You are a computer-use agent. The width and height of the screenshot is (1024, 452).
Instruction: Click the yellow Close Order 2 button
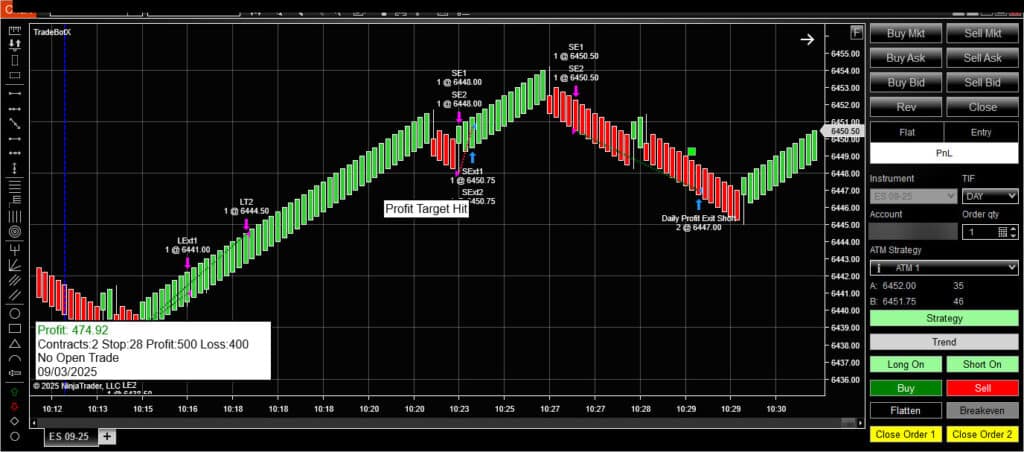click(x=982, y=434)
